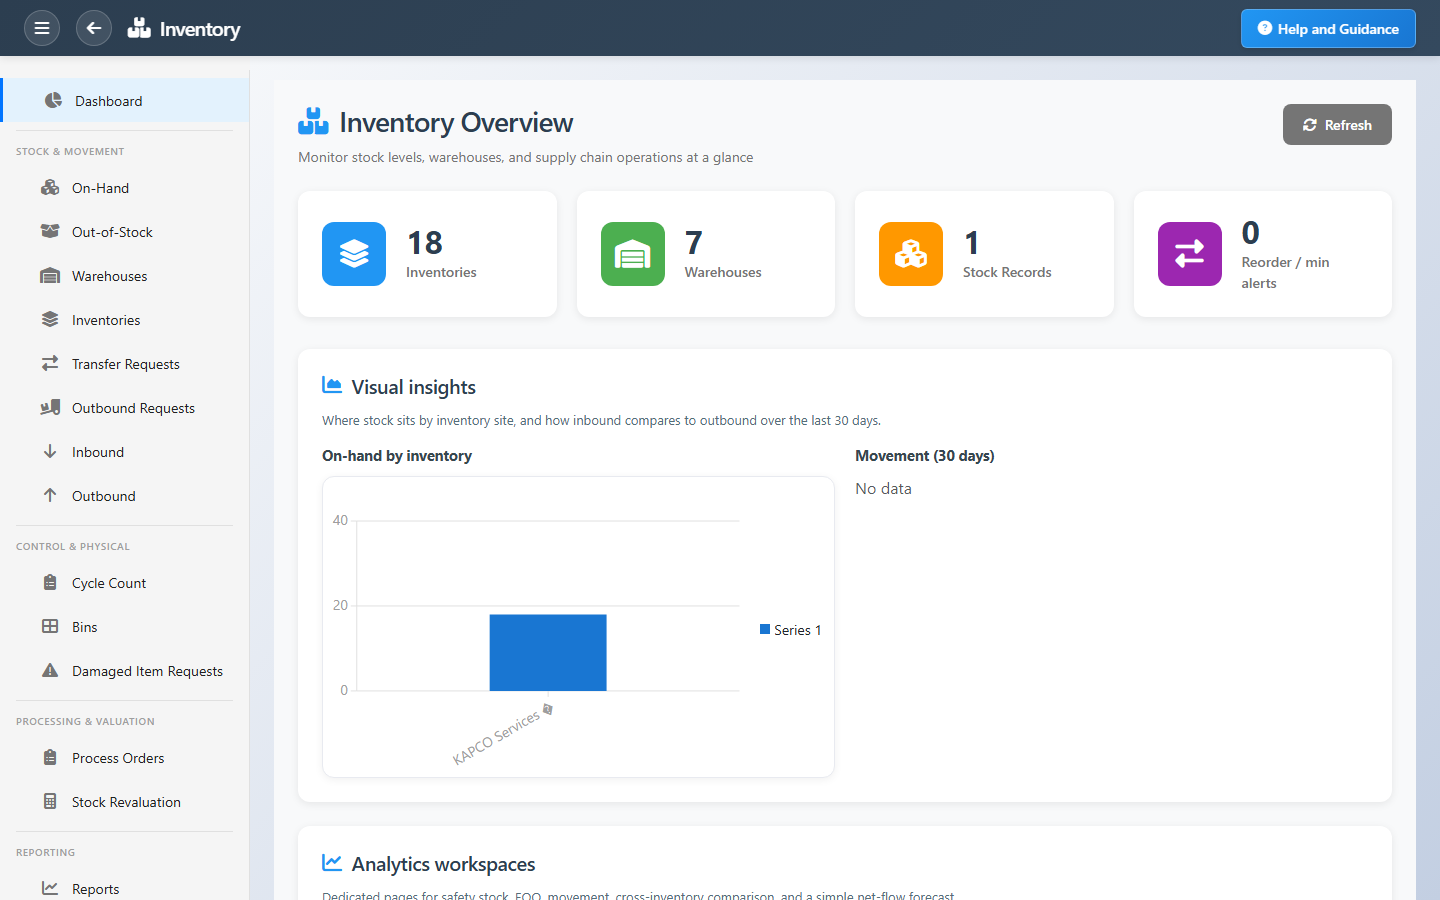1440x900 pixels.
Task: Click the Process Orders clipboard icon
Action: pos(50,757)
